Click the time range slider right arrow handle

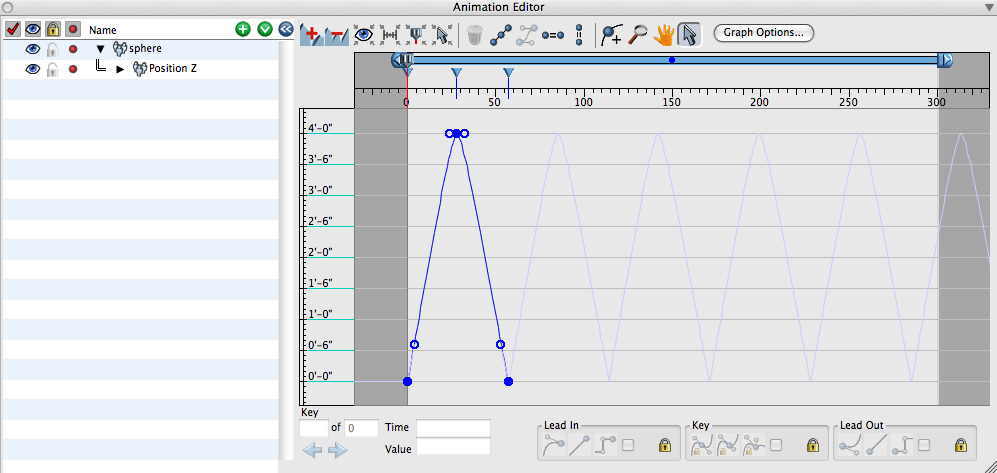pyautogui.click(x=946, y=60)
